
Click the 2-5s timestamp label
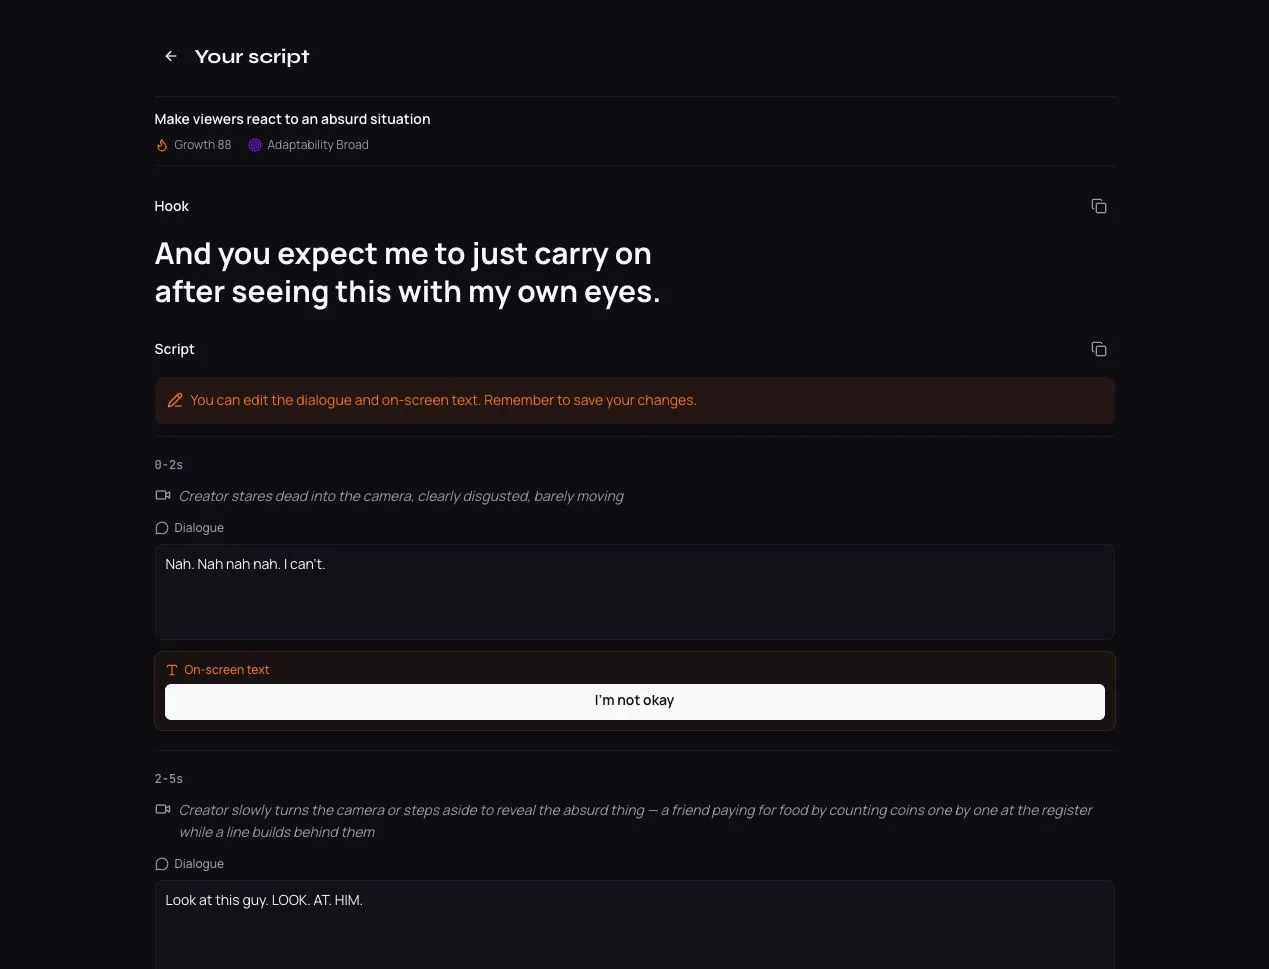tap(169, 779)
